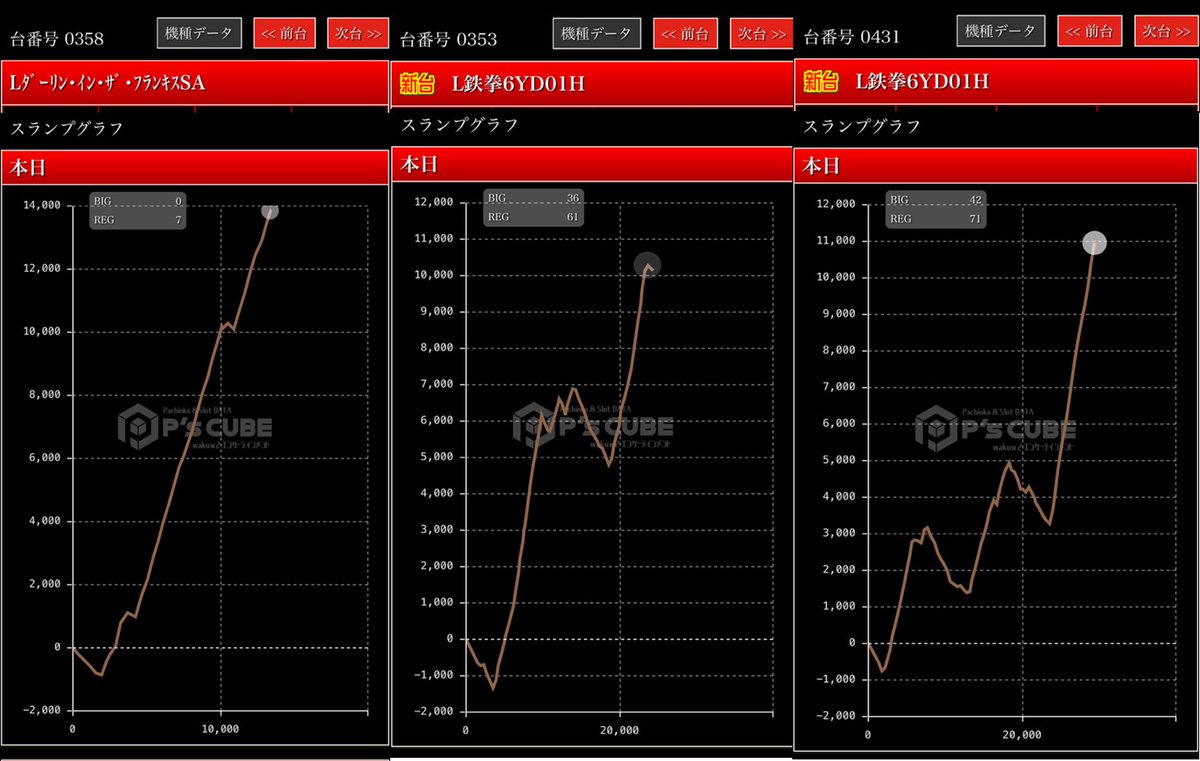Click スランプグラフ label under machine 0353
This screenshot has height=761, width=1200.
point(460,125)
